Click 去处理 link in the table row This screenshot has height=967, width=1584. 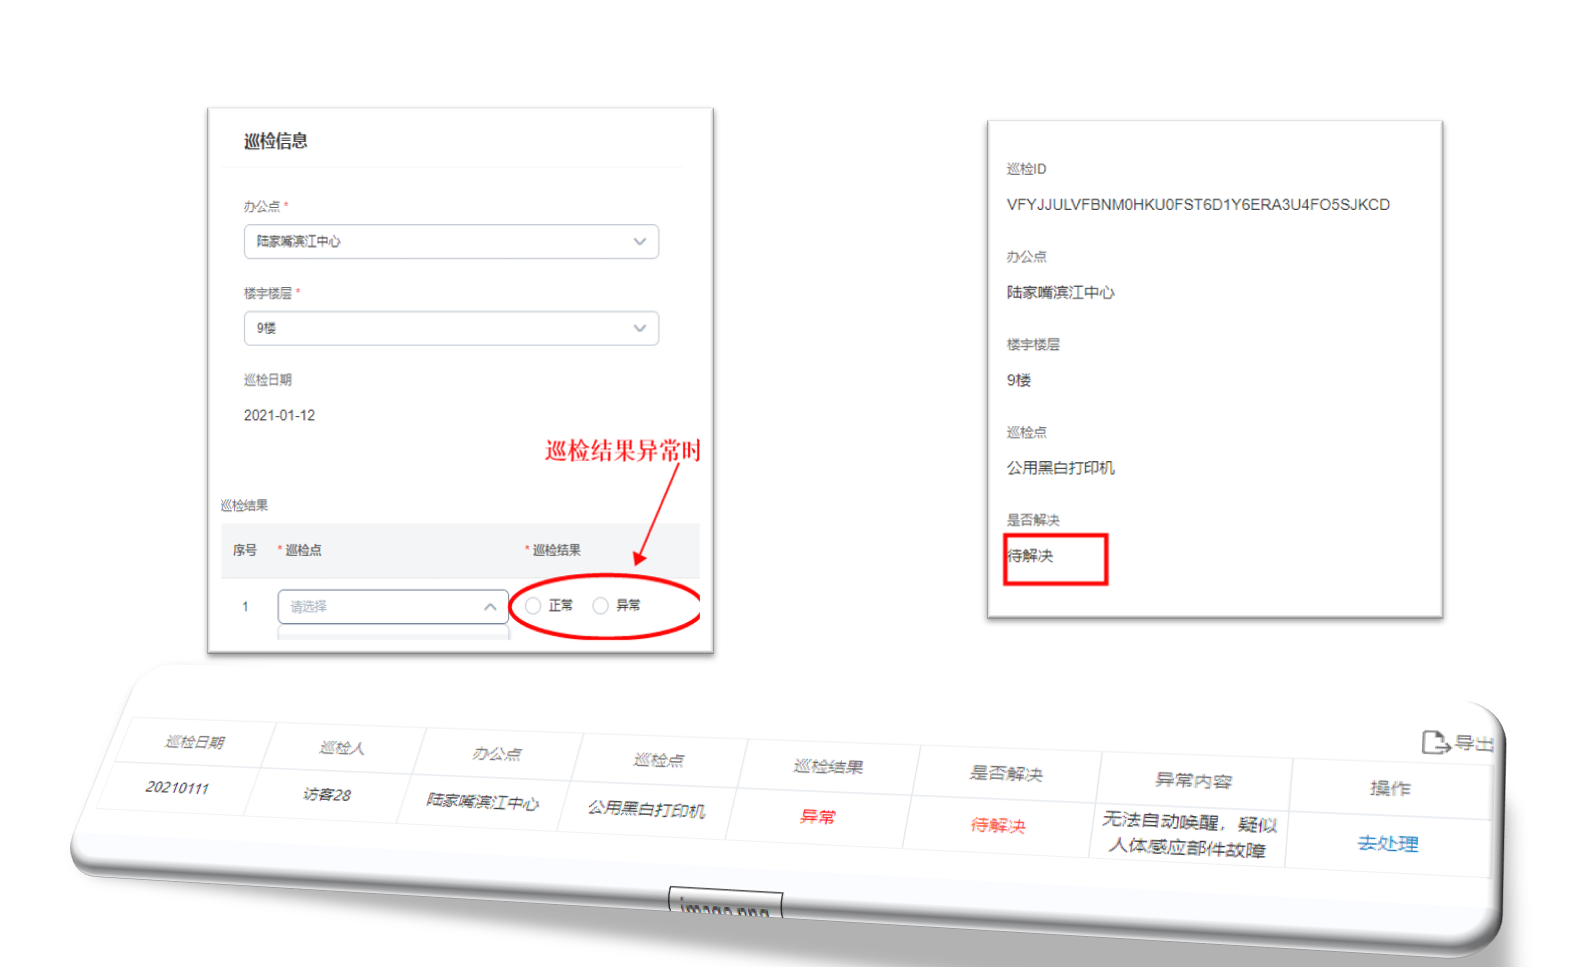[1387, 843]
